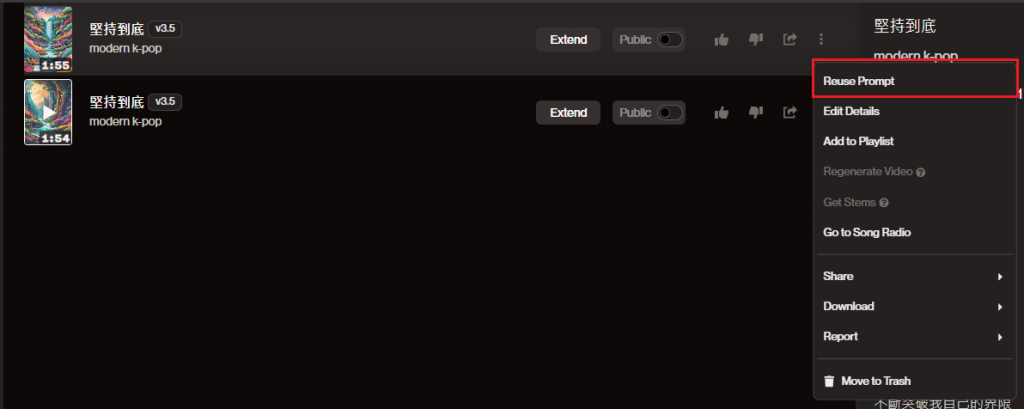This screenshot has width=1024, height=409.
Task: Expand the Download submenu
Action: [913, 306]
